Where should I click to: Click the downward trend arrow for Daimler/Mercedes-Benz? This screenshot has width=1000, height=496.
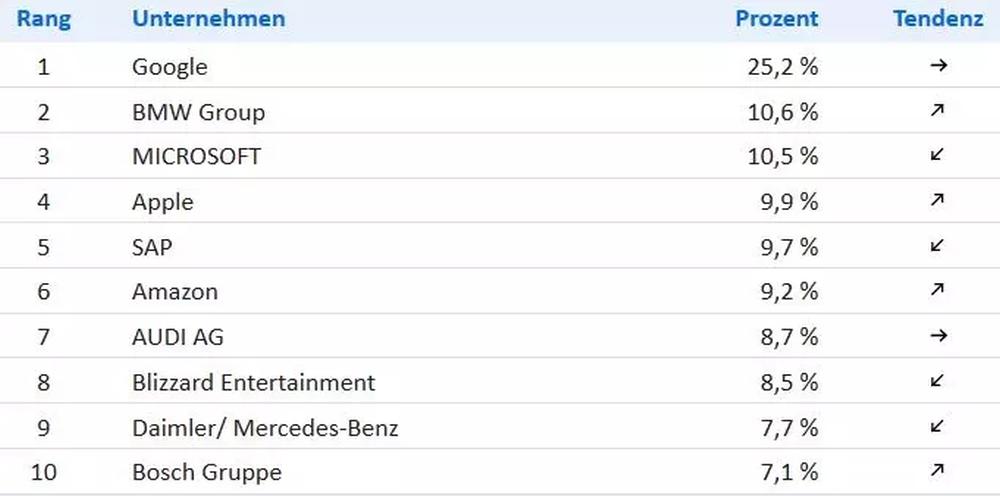pos(937,427)
